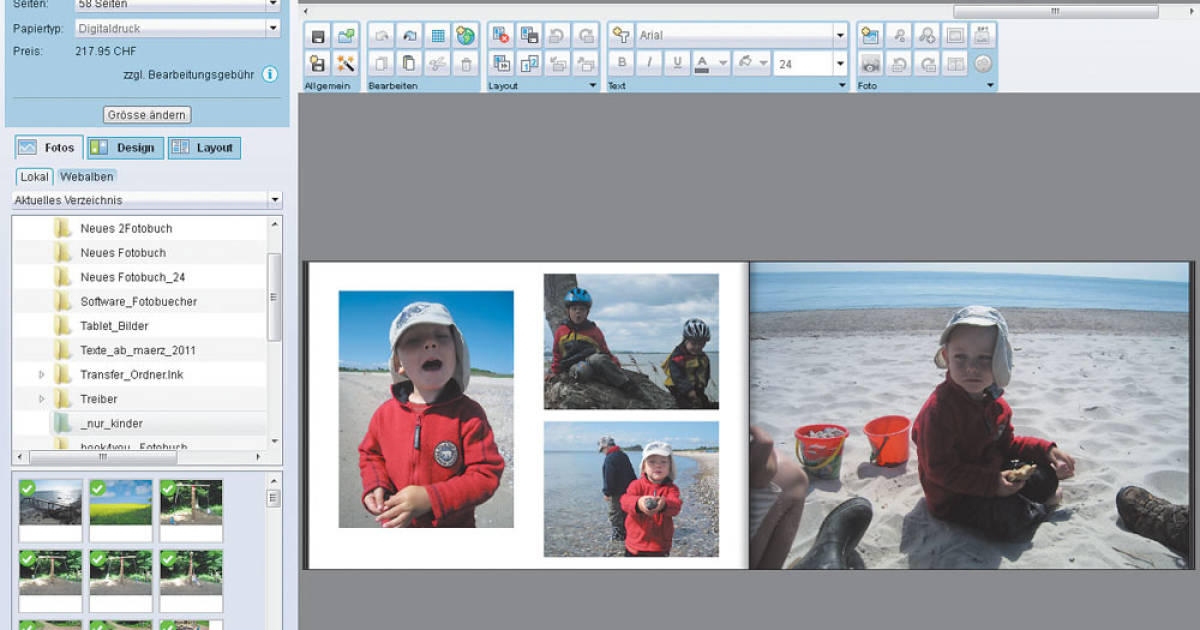Toggle Bold text formatting

(x=621, y=64)
